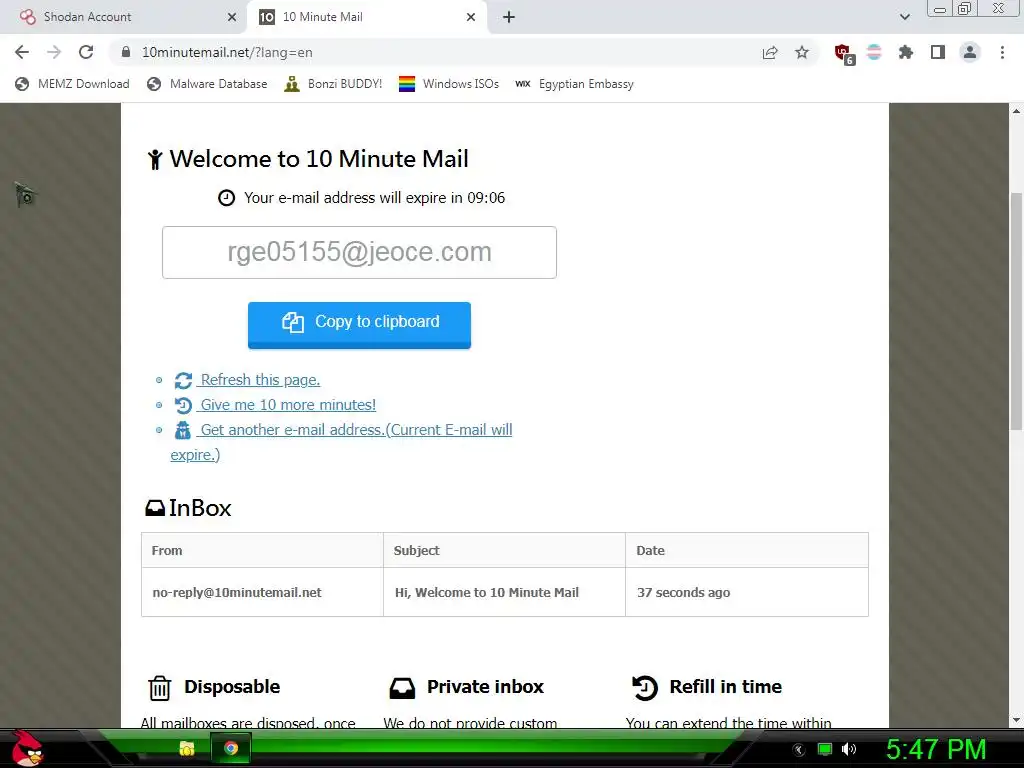Open MEMZ Download bookmark
The height and width of the screenshot is (768, 1024).
coord(72,84)
